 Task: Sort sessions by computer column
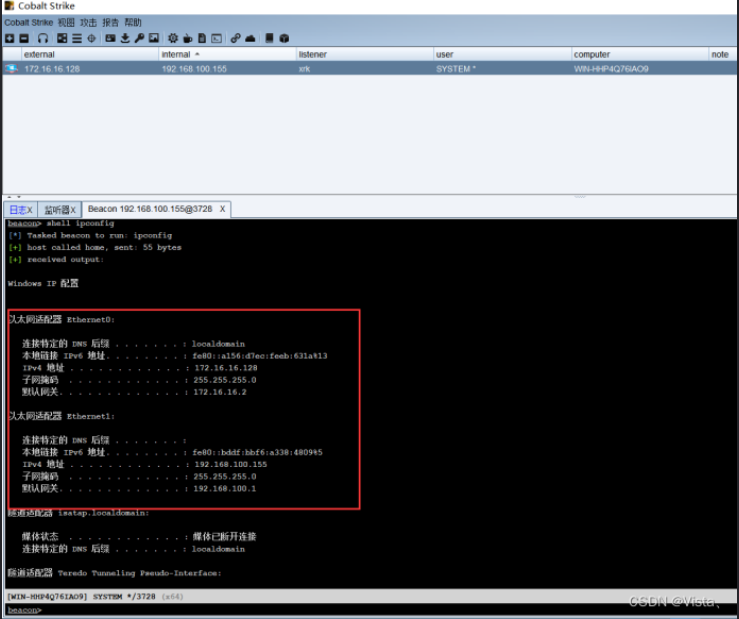coord(640,54)
